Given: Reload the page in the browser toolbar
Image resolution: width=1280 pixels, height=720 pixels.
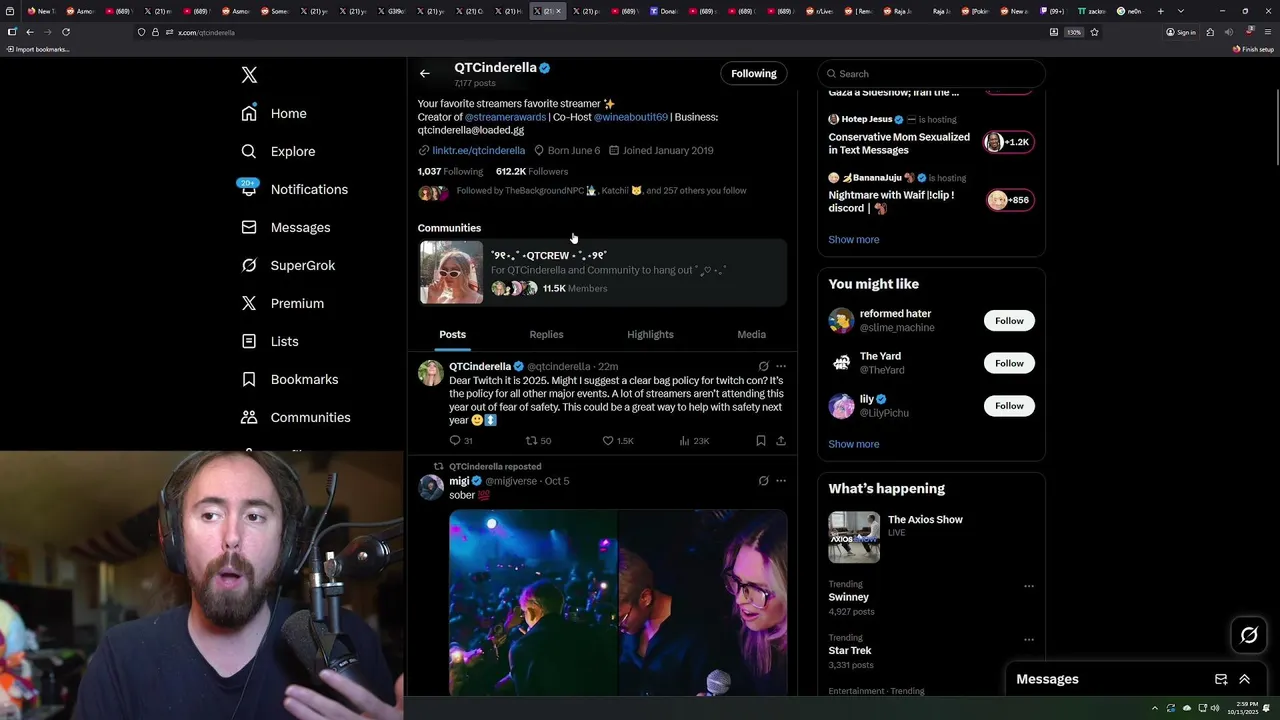Looking at the screenshot, I should (x=66, y=32).
